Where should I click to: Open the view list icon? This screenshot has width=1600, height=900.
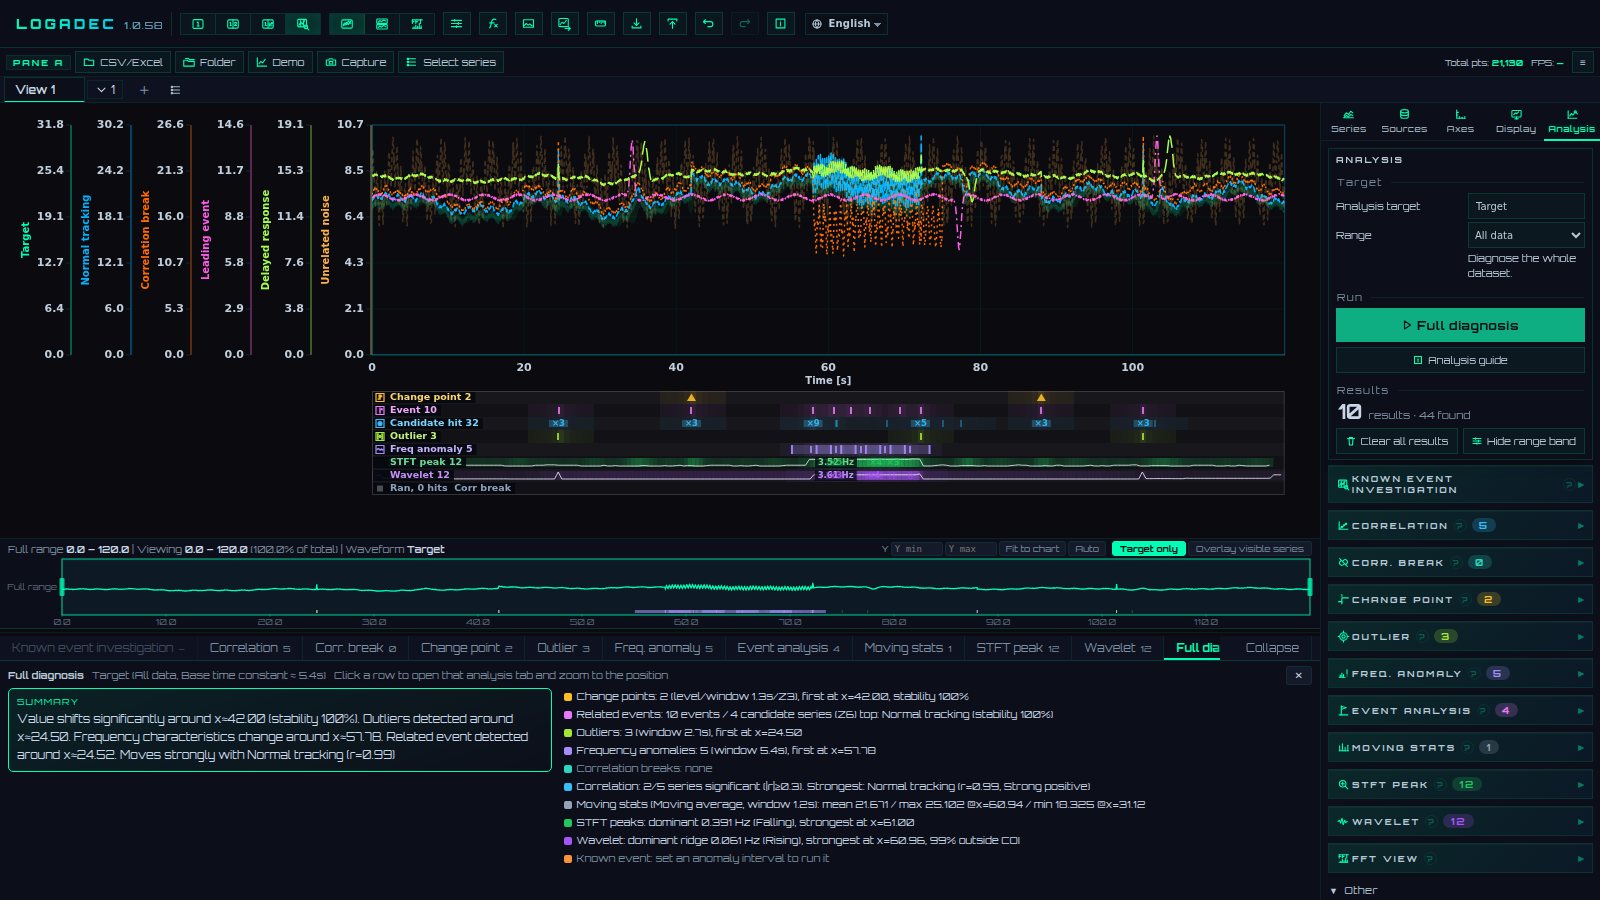(x=175, y=90)
